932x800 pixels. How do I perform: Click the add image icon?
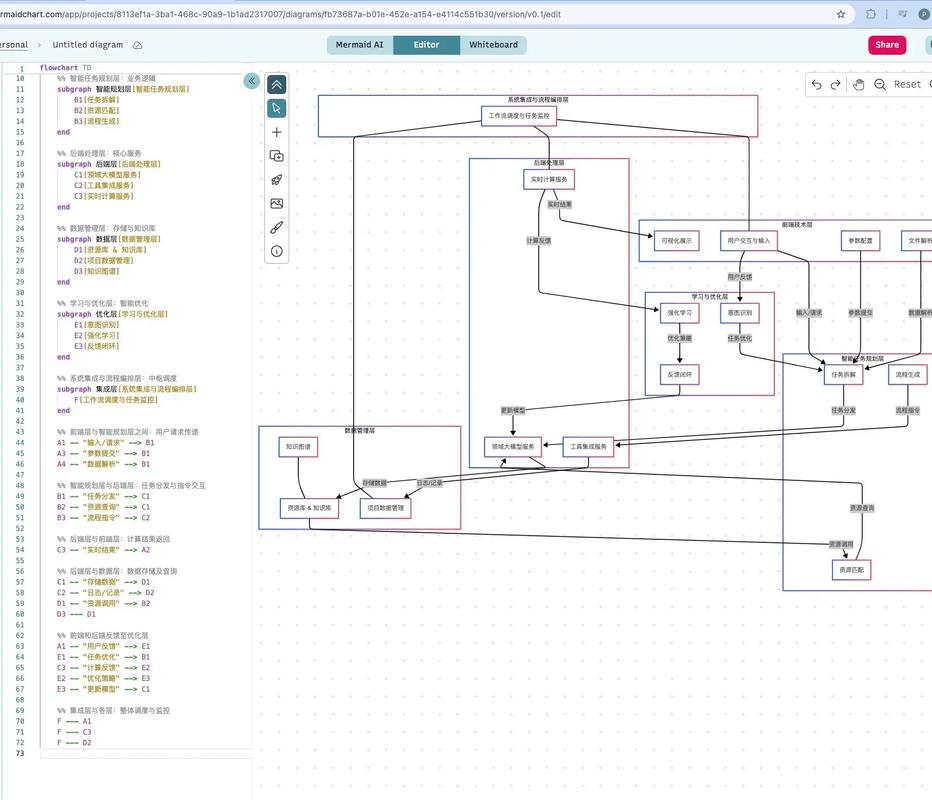[277, 204]
